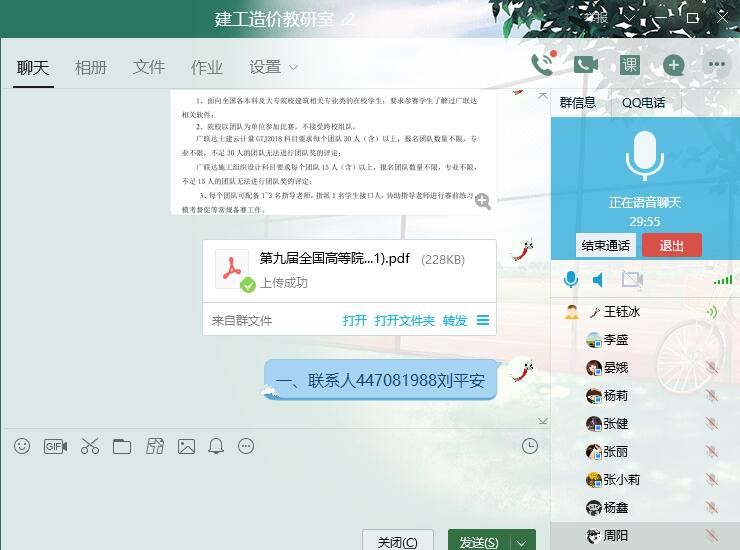The width and height of the screenshot is (740, 550).
Task: Open the emoji picker in chat toolbar
Action: [x=22, y=446]
